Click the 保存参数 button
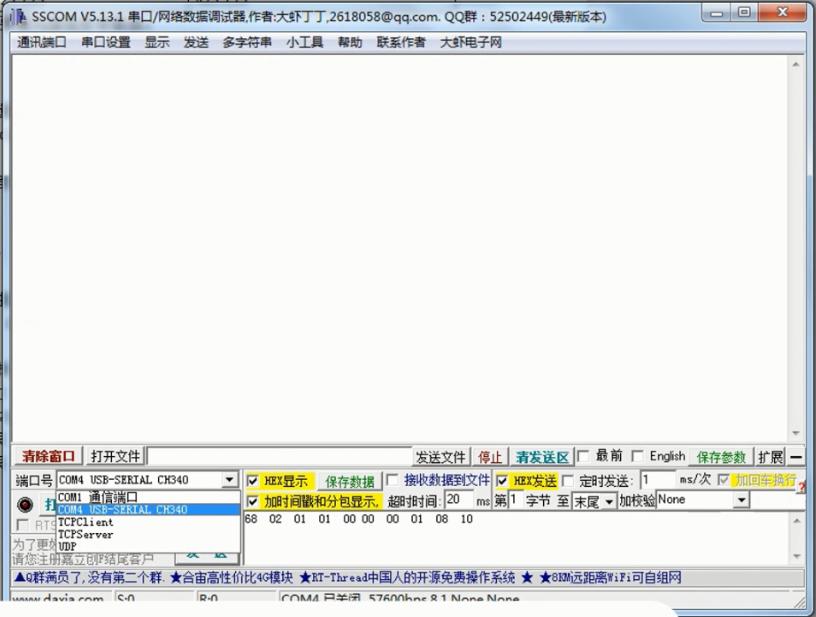This screenshot has height=617, width=816. [x=721, y=457]
